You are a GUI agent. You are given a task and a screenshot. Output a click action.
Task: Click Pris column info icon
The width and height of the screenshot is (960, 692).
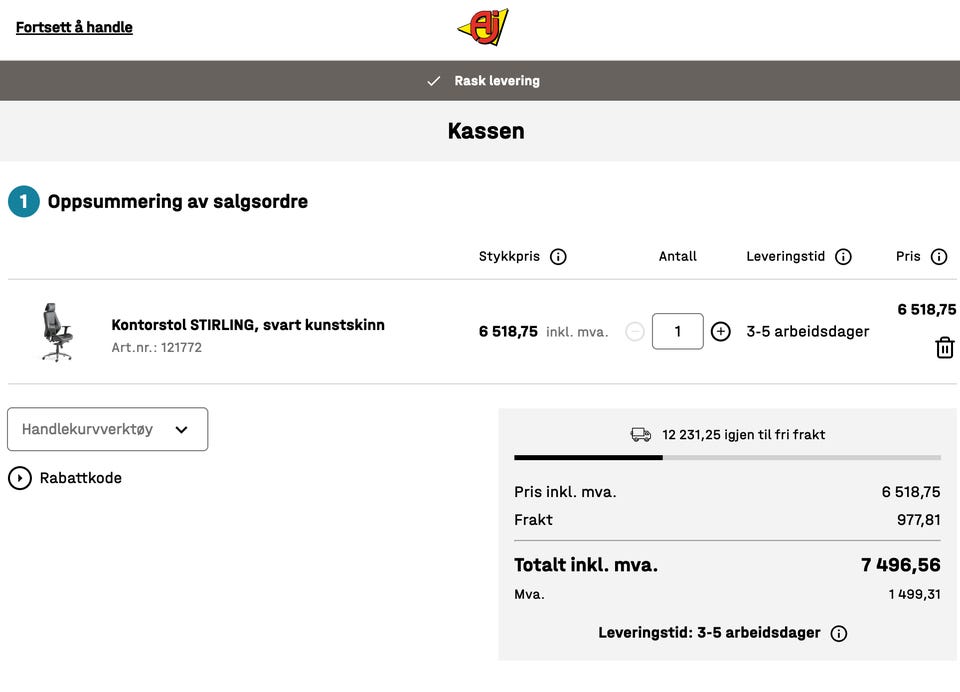(939, 257)
